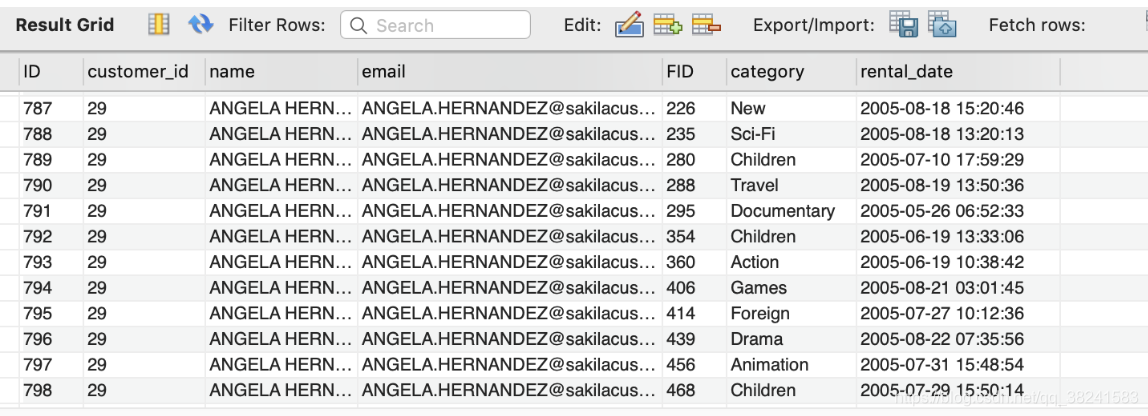Image resolution: width=1148 pixels, height=416 pixels.
Task: Select FID cell 295
Action: [694, 211]
